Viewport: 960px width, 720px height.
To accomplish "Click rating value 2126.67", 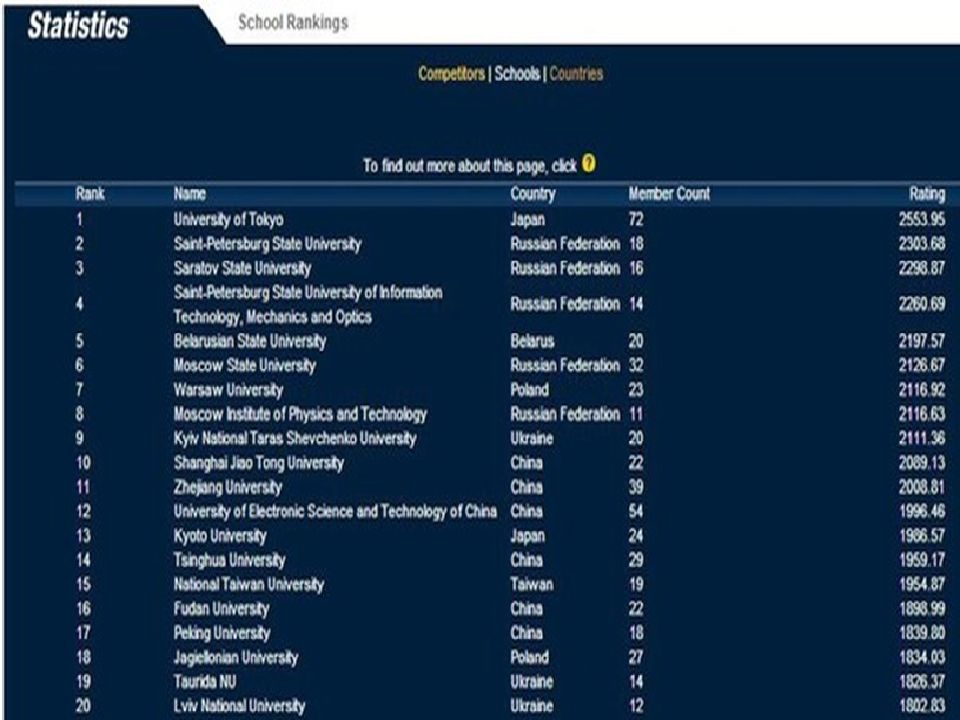I will [x=921, y=366].
